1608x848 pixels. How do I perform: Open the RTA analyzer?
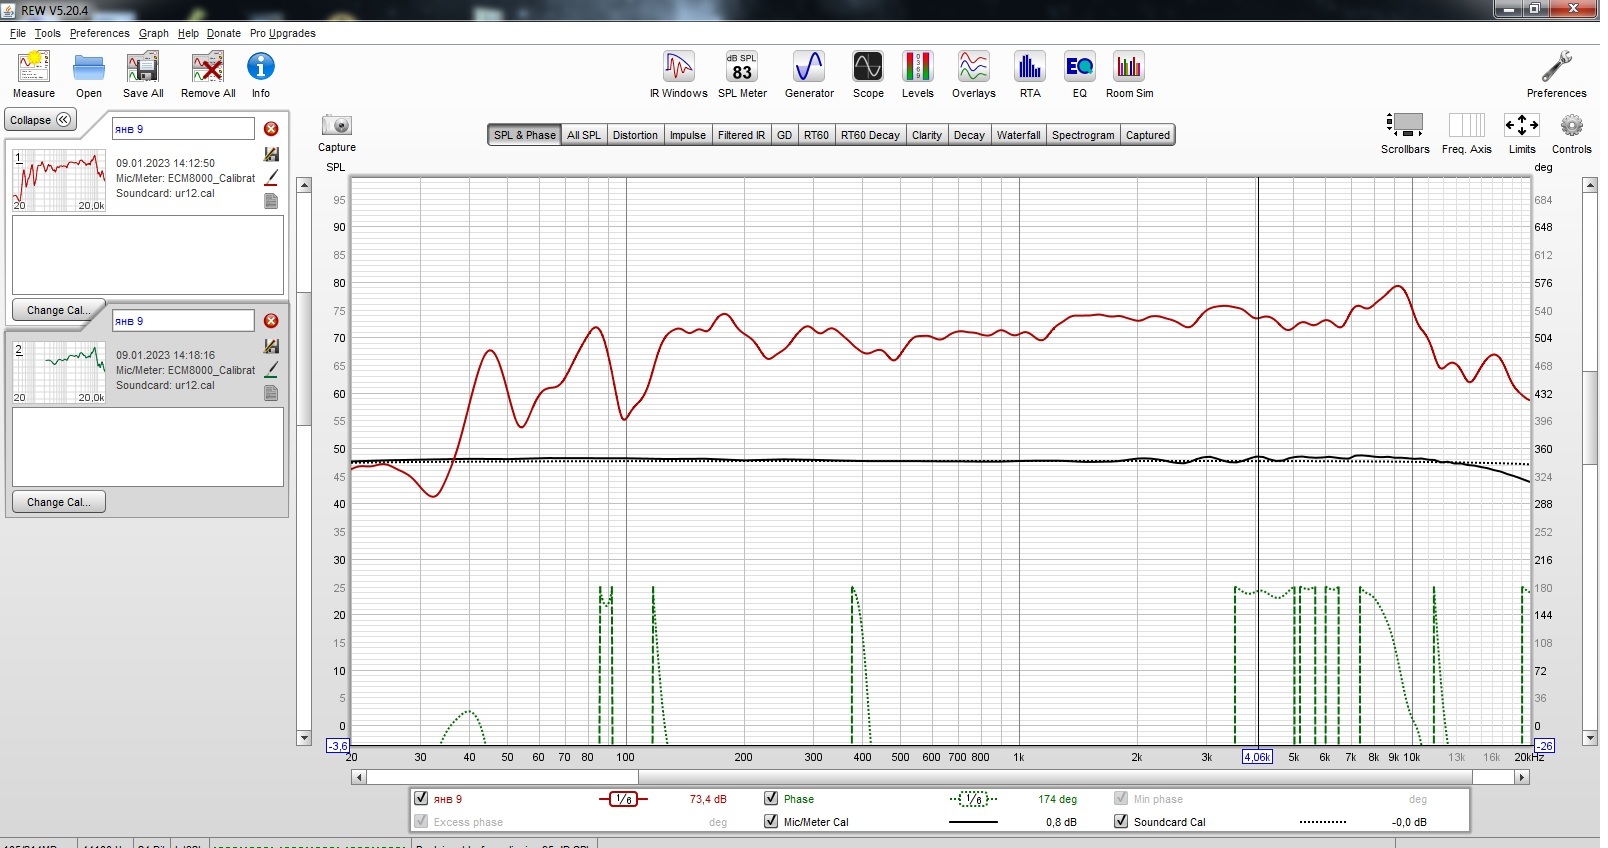point(1030,67)
